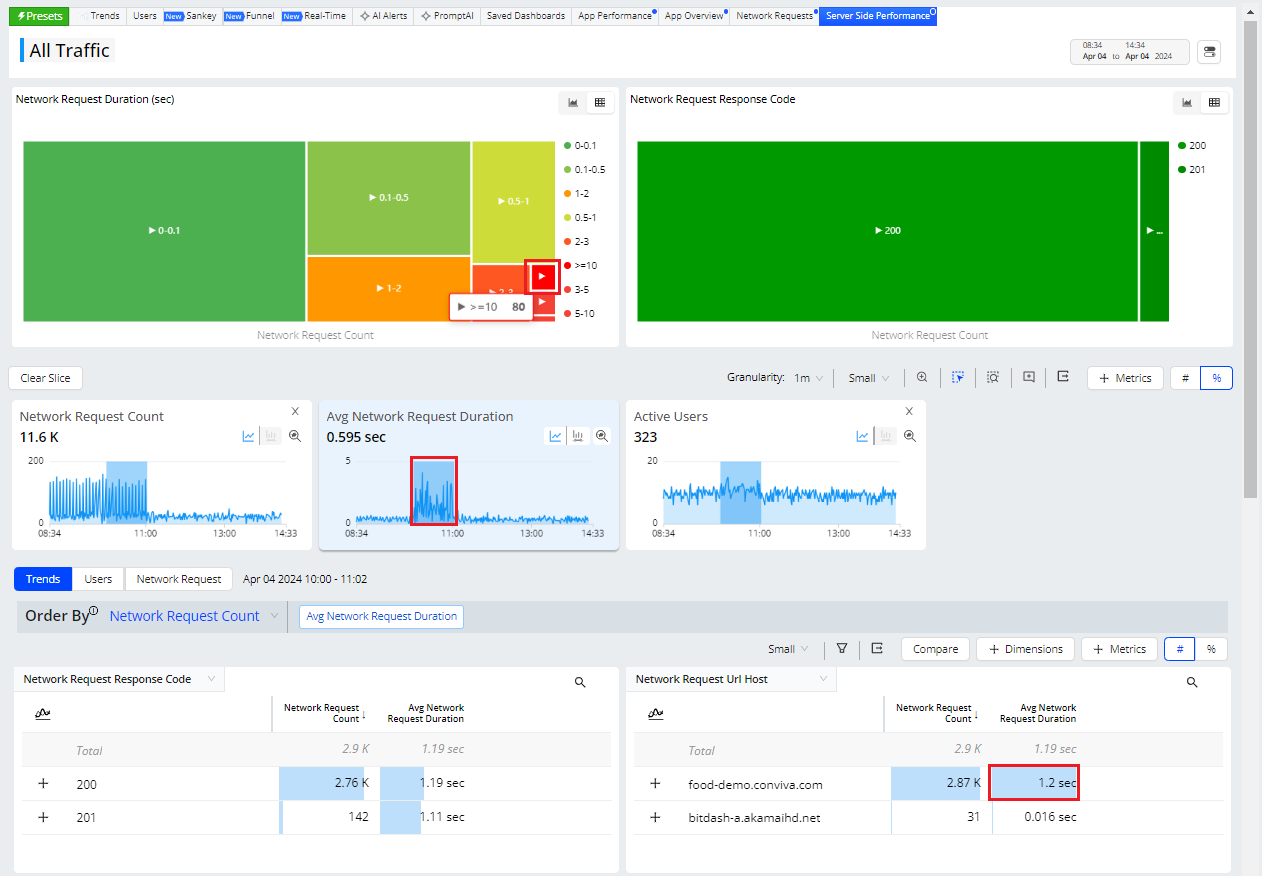The width and height of the screenshot is (1262, 876).
Task: Open the App Performance tab
Action: point(615,16)
